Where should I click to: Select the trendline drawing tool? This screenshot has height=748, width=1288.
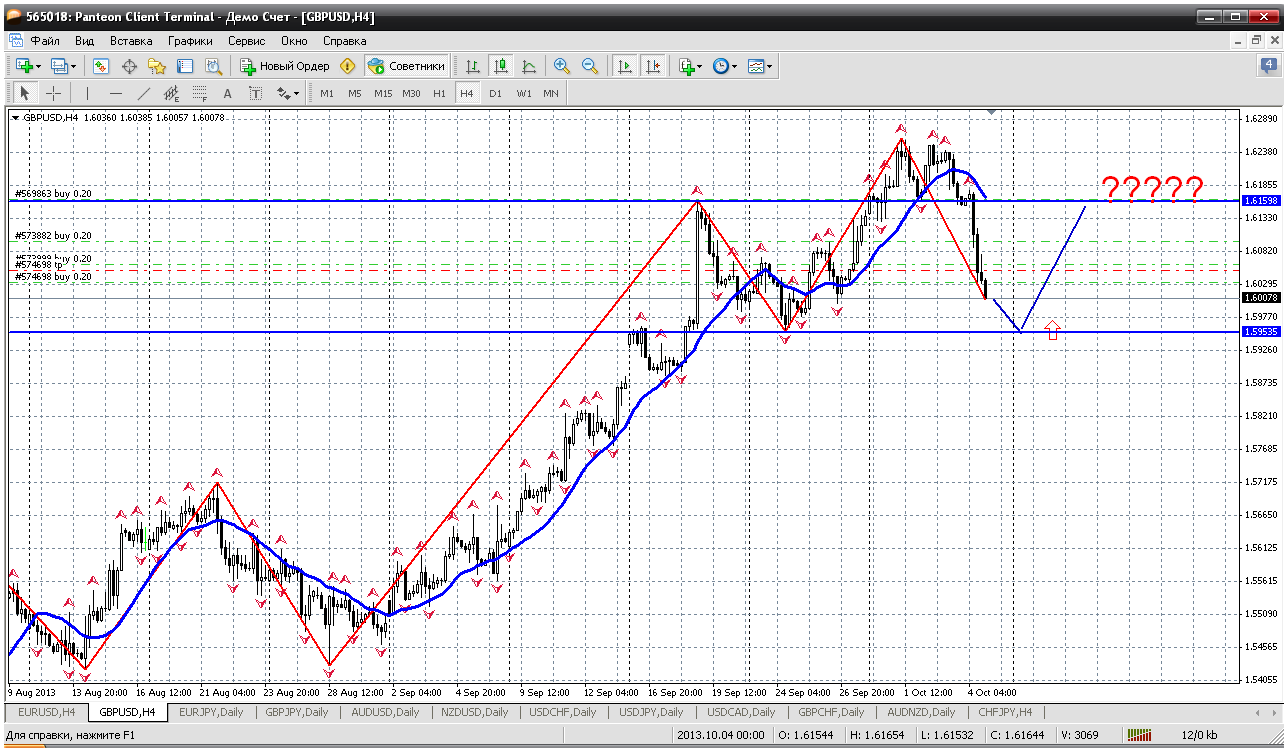point(144,93)
